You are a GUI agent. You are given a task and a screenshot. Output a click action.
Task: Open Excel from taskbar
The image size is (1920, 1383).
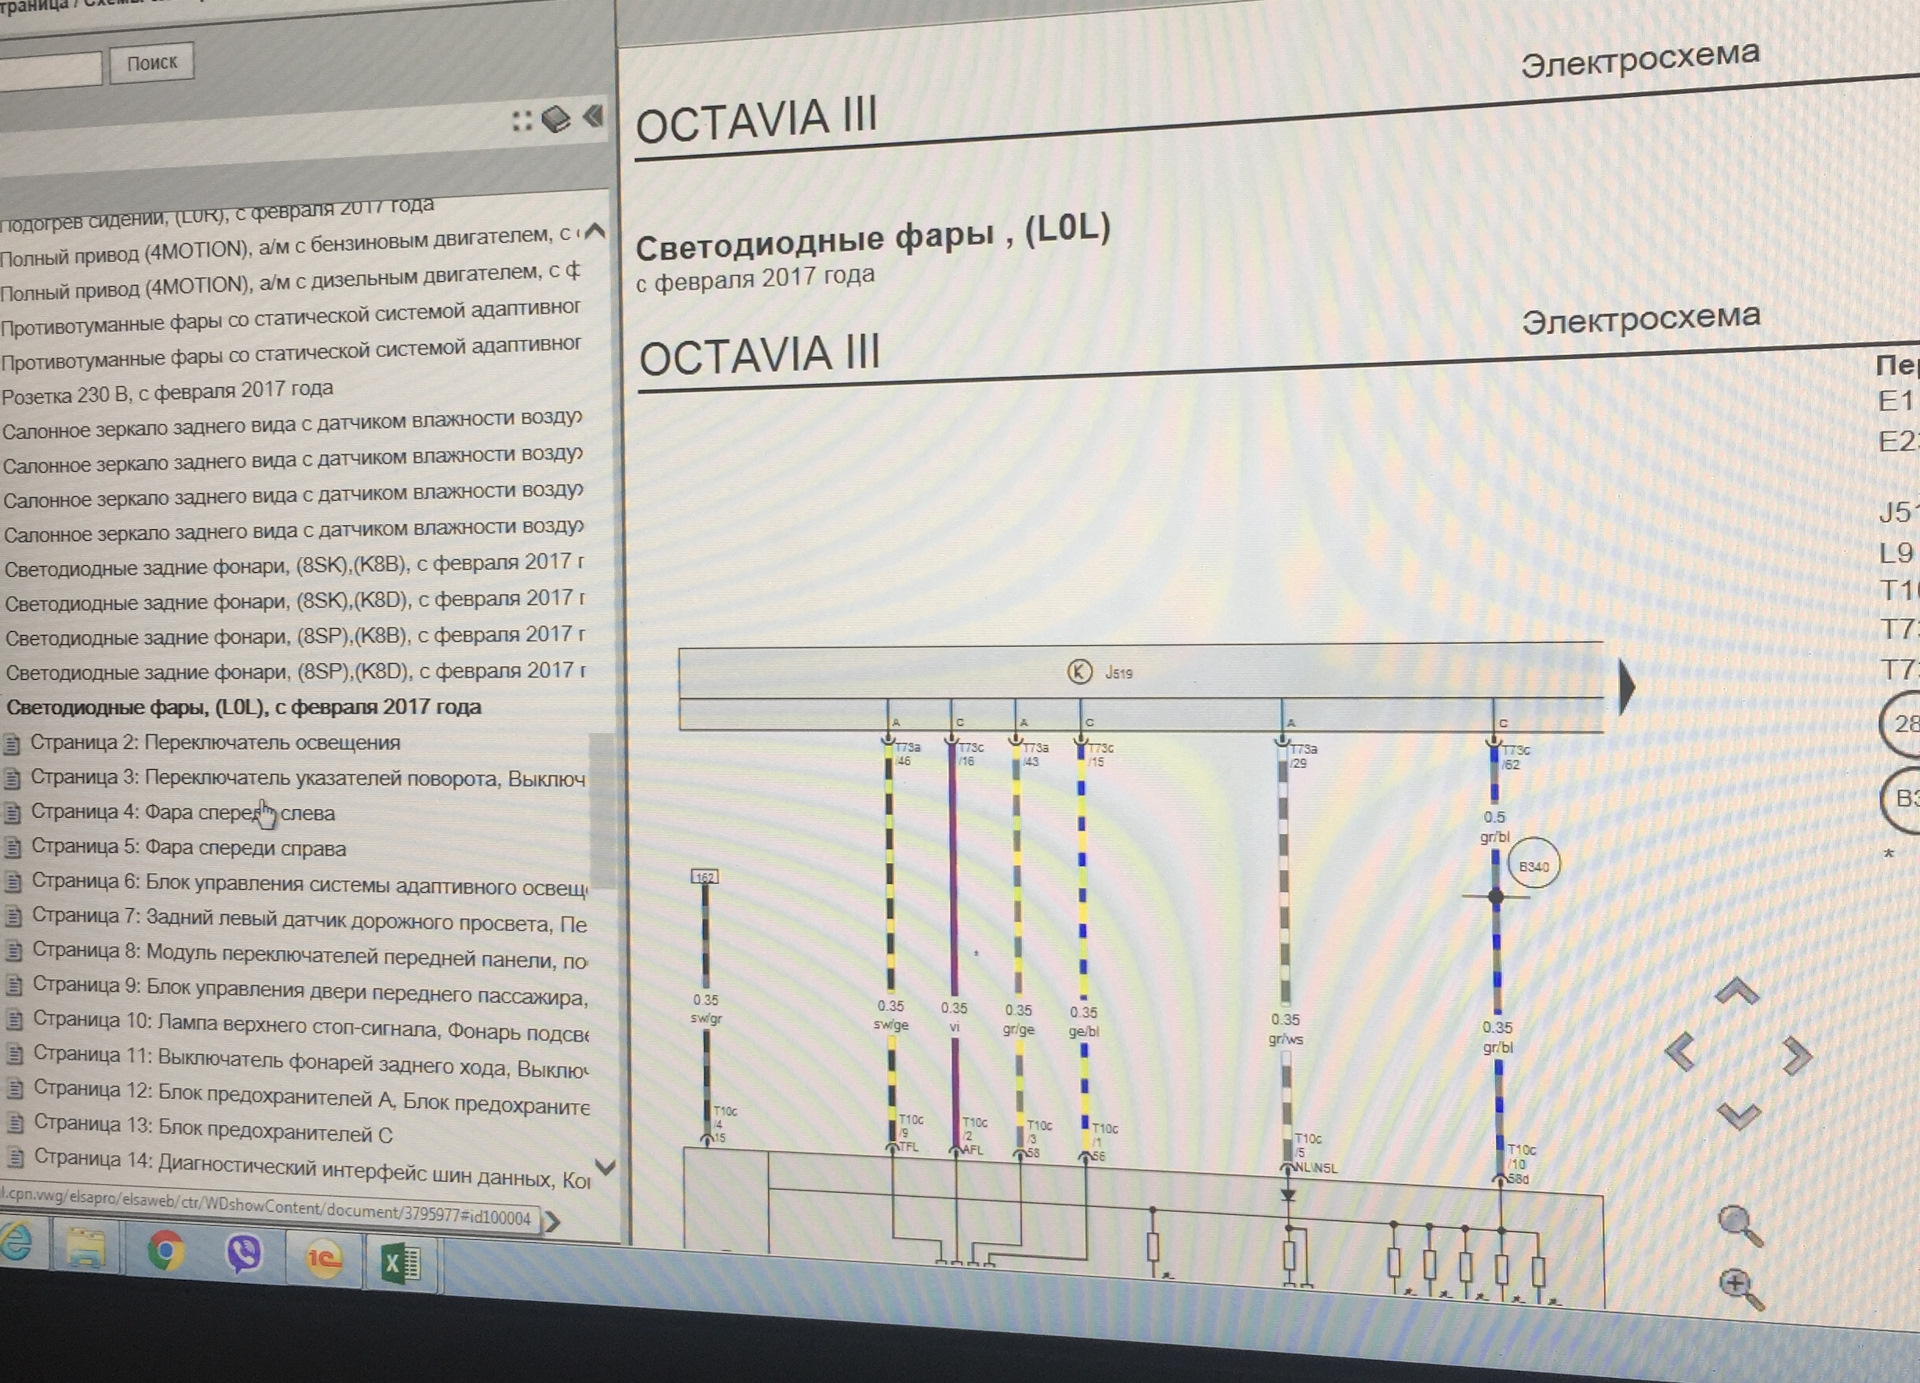coord(401,1264)
